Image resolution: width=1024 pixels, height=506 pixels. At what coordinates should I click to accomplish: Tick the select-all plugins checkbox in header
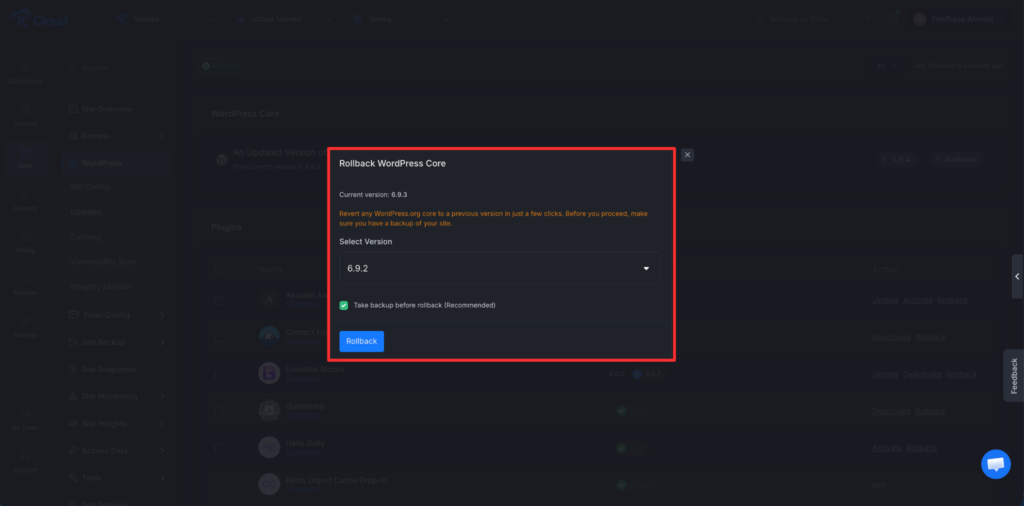(x=220, y=269)
